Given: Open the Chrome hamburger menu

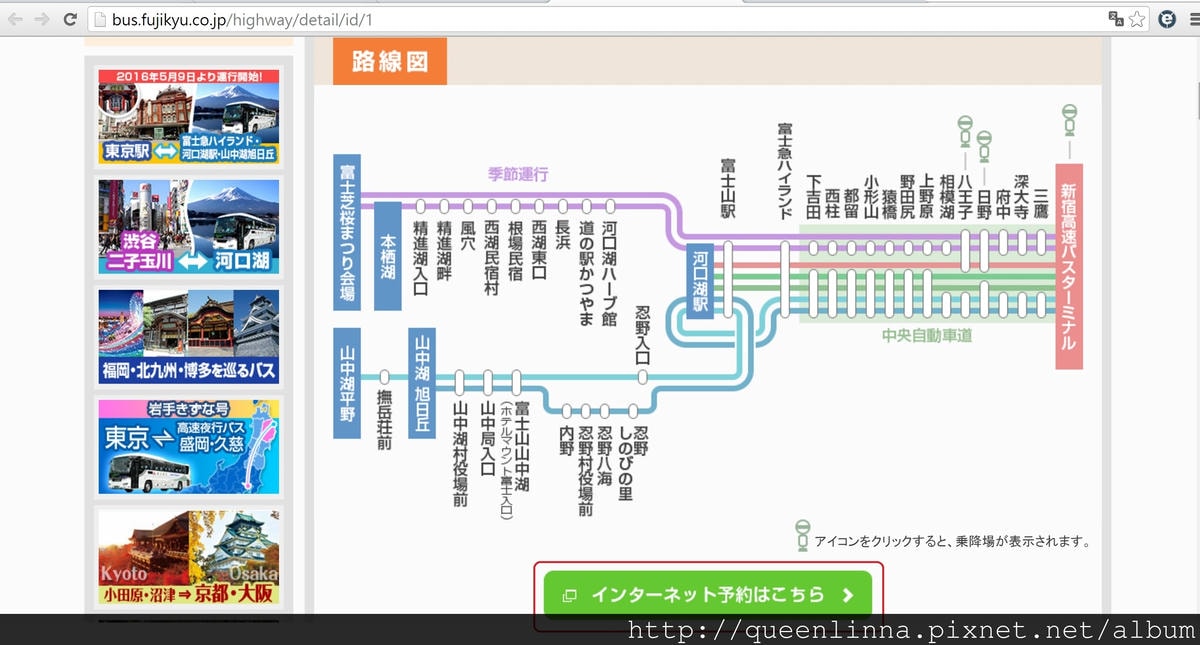Looking at the screenshot, I should pos(1192,18).
